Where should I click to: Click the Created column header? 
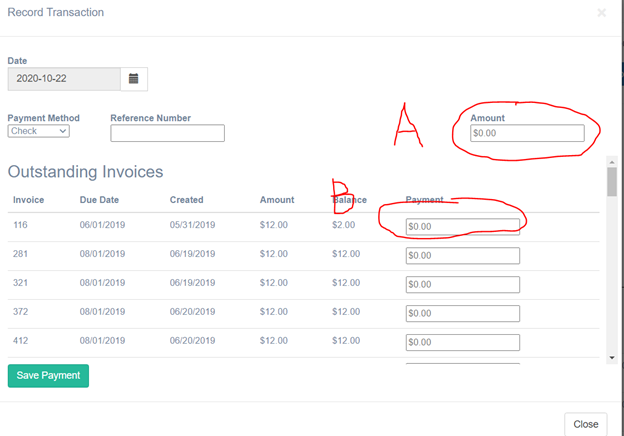tap(187, 200)
